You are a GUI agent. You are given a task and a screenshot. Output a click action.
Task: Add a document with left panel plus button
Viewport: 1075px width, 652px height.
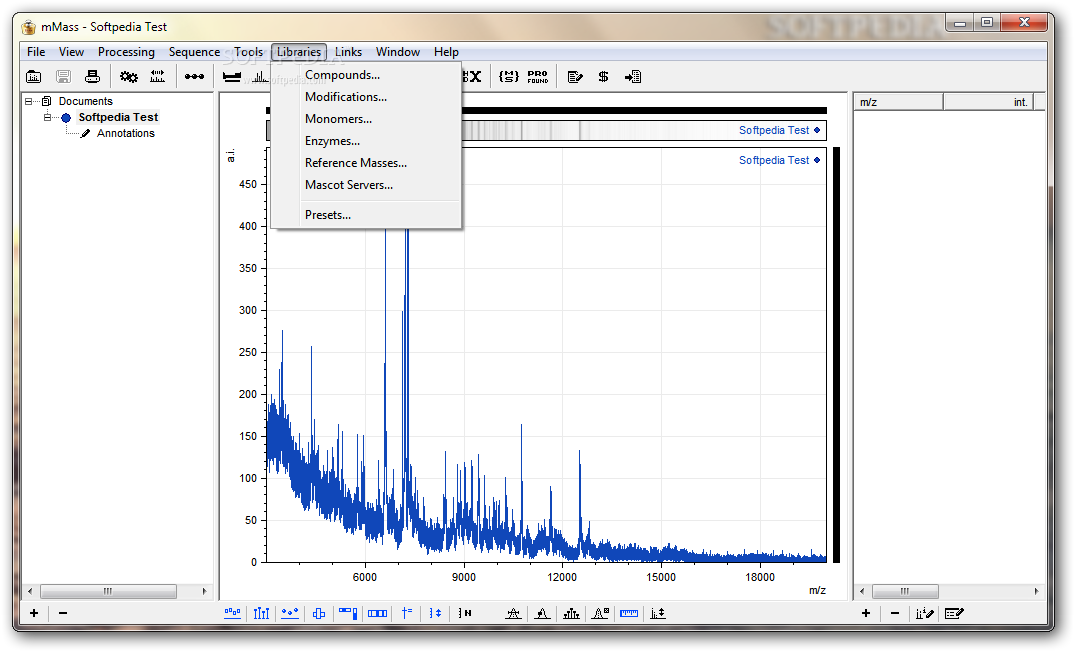[x=34, y=613]
